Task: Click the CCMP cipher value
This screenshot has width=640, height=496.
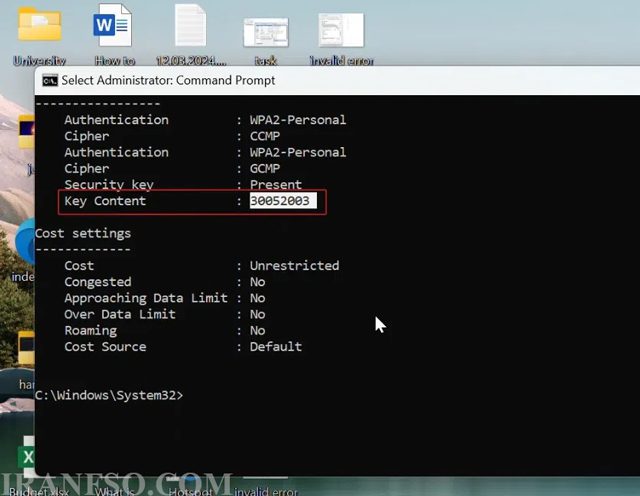Action: 265,136
